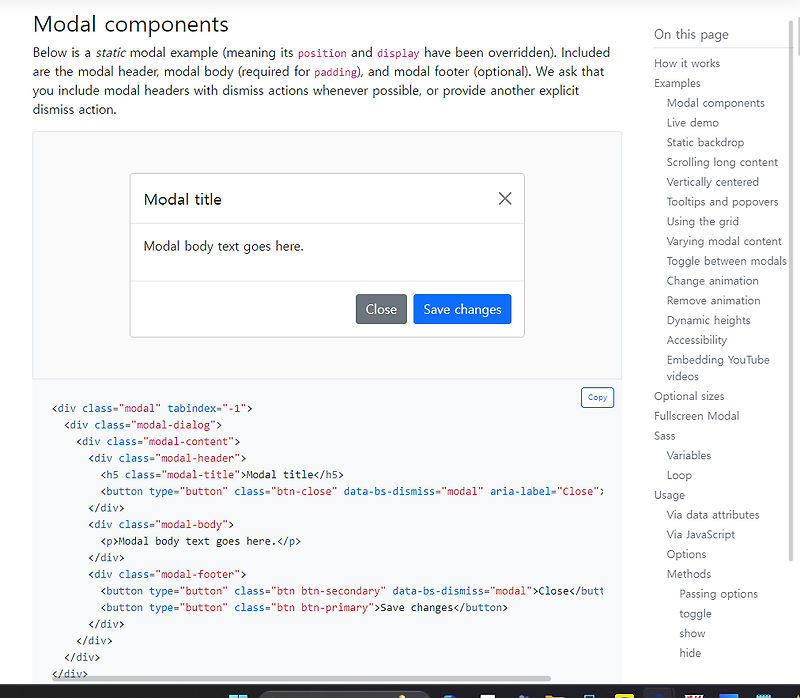Open "Variables" under the Sass section

pos(687,455)
